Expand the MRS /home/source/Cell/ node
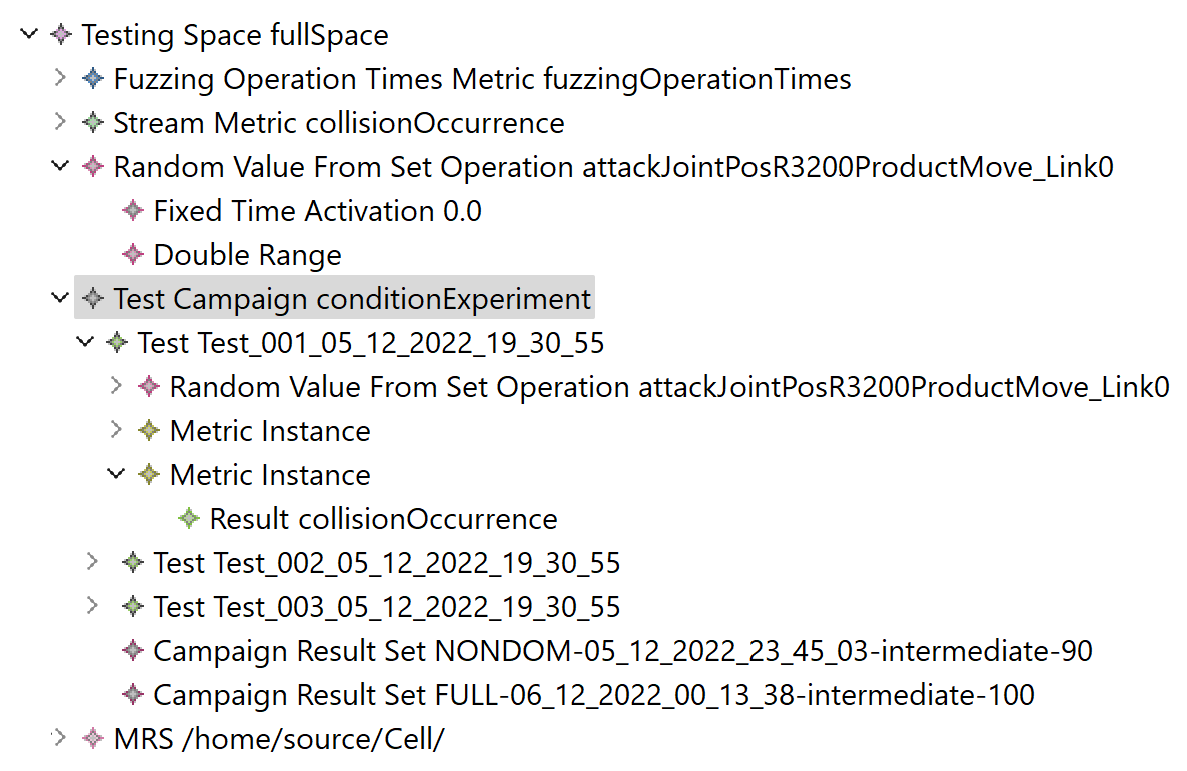Screen dimensions: 1187x771 (60, 738)
